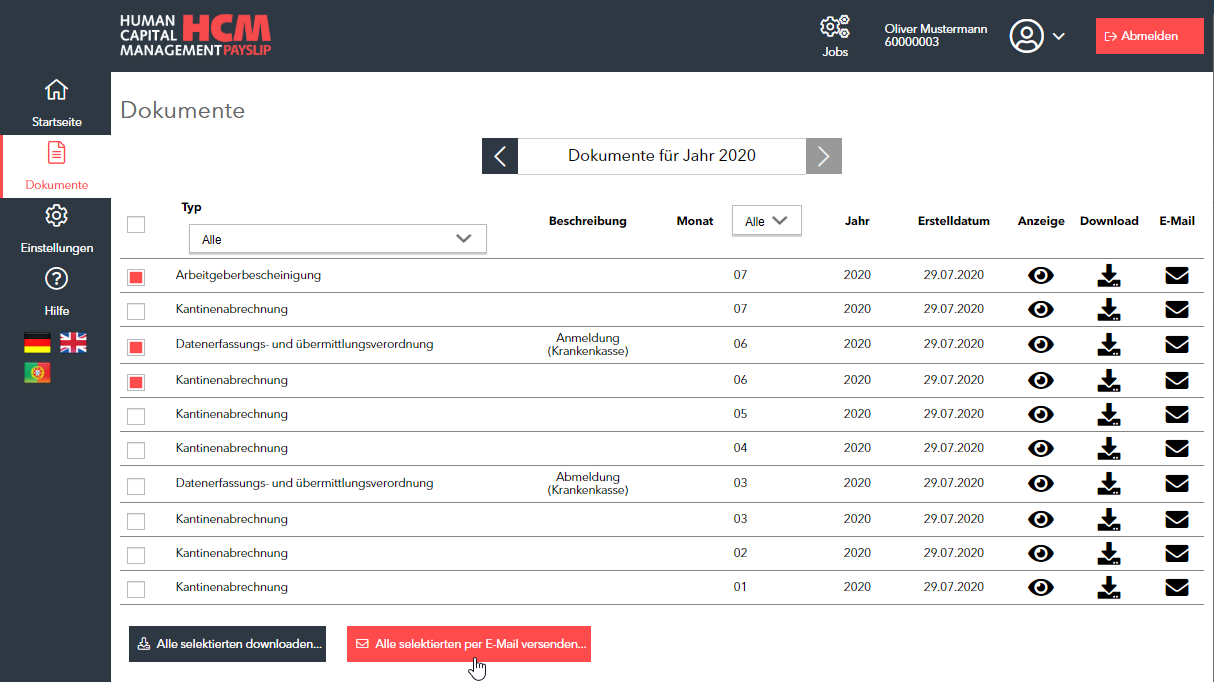1214x682 pixels.
Task: View Kantinenabrechnung month 04 via eye icon
Action: (x=1041, y=449)
